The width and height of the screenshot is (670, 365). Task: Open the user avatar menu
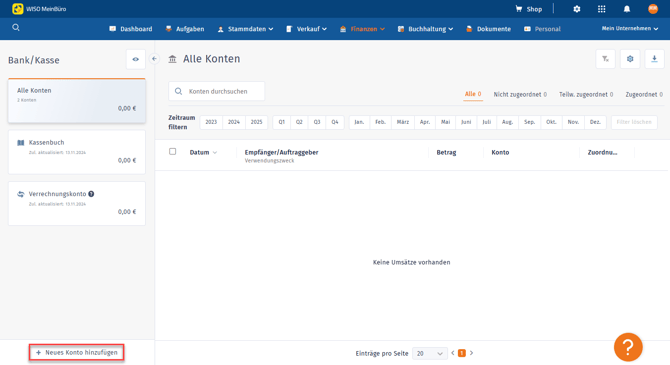tap(652, 9)
